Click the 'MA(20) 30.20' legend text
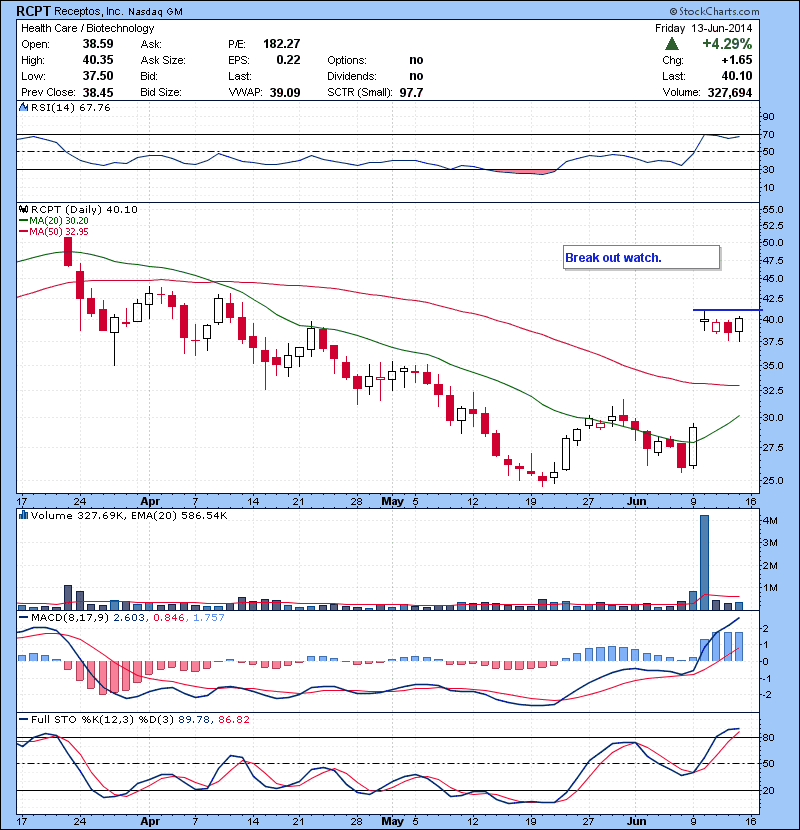Image resolution: width=800 pixels, height=830 pixels. pos(59,221)
